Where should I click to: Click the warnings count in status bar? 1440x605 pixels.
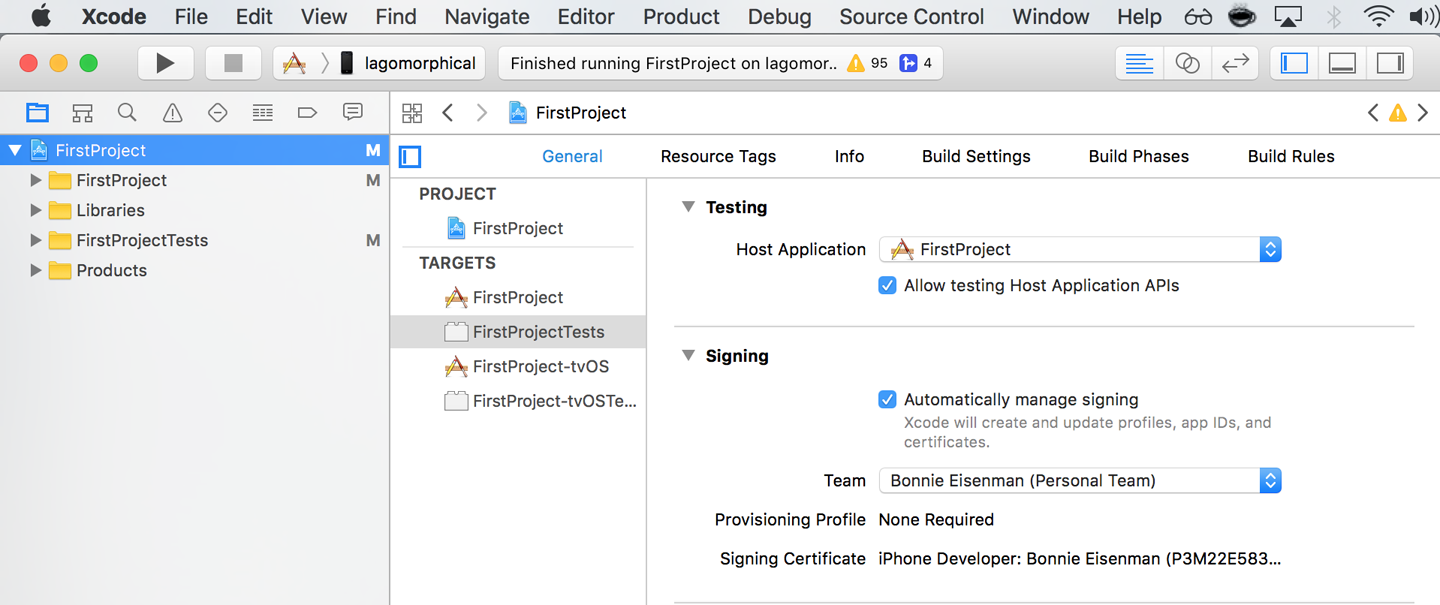(867, 63)
